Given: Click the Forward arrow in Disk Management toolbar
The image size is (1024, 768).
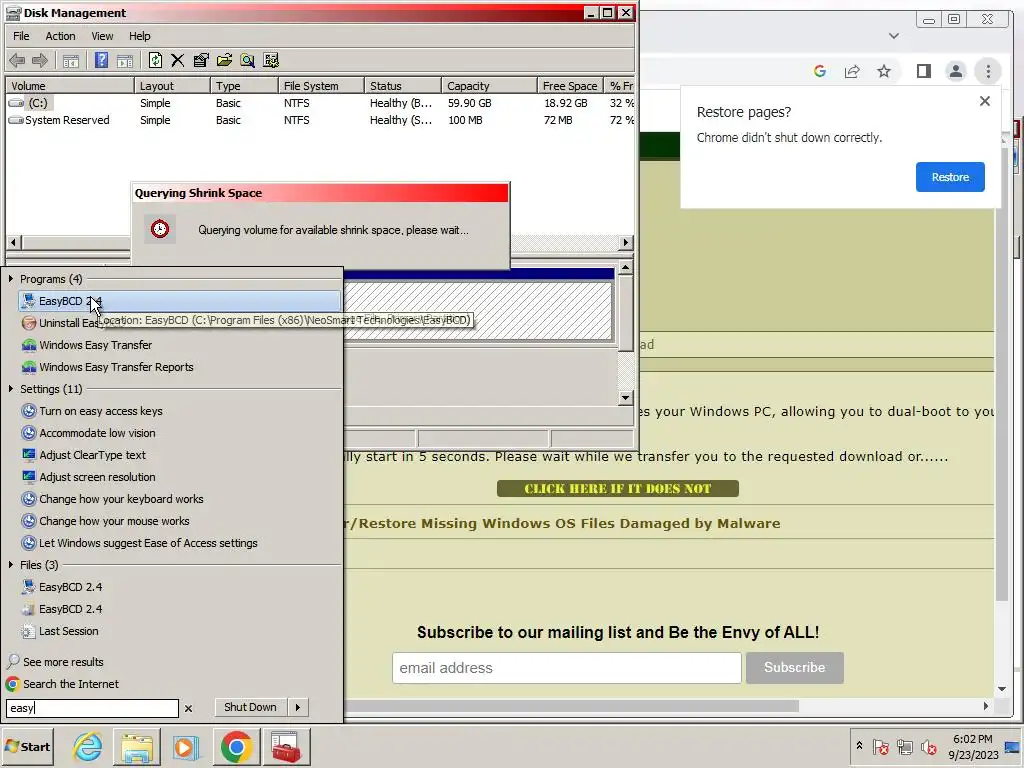Looking at the screenshot, I should pyautogui.click(x=40, y=61).
